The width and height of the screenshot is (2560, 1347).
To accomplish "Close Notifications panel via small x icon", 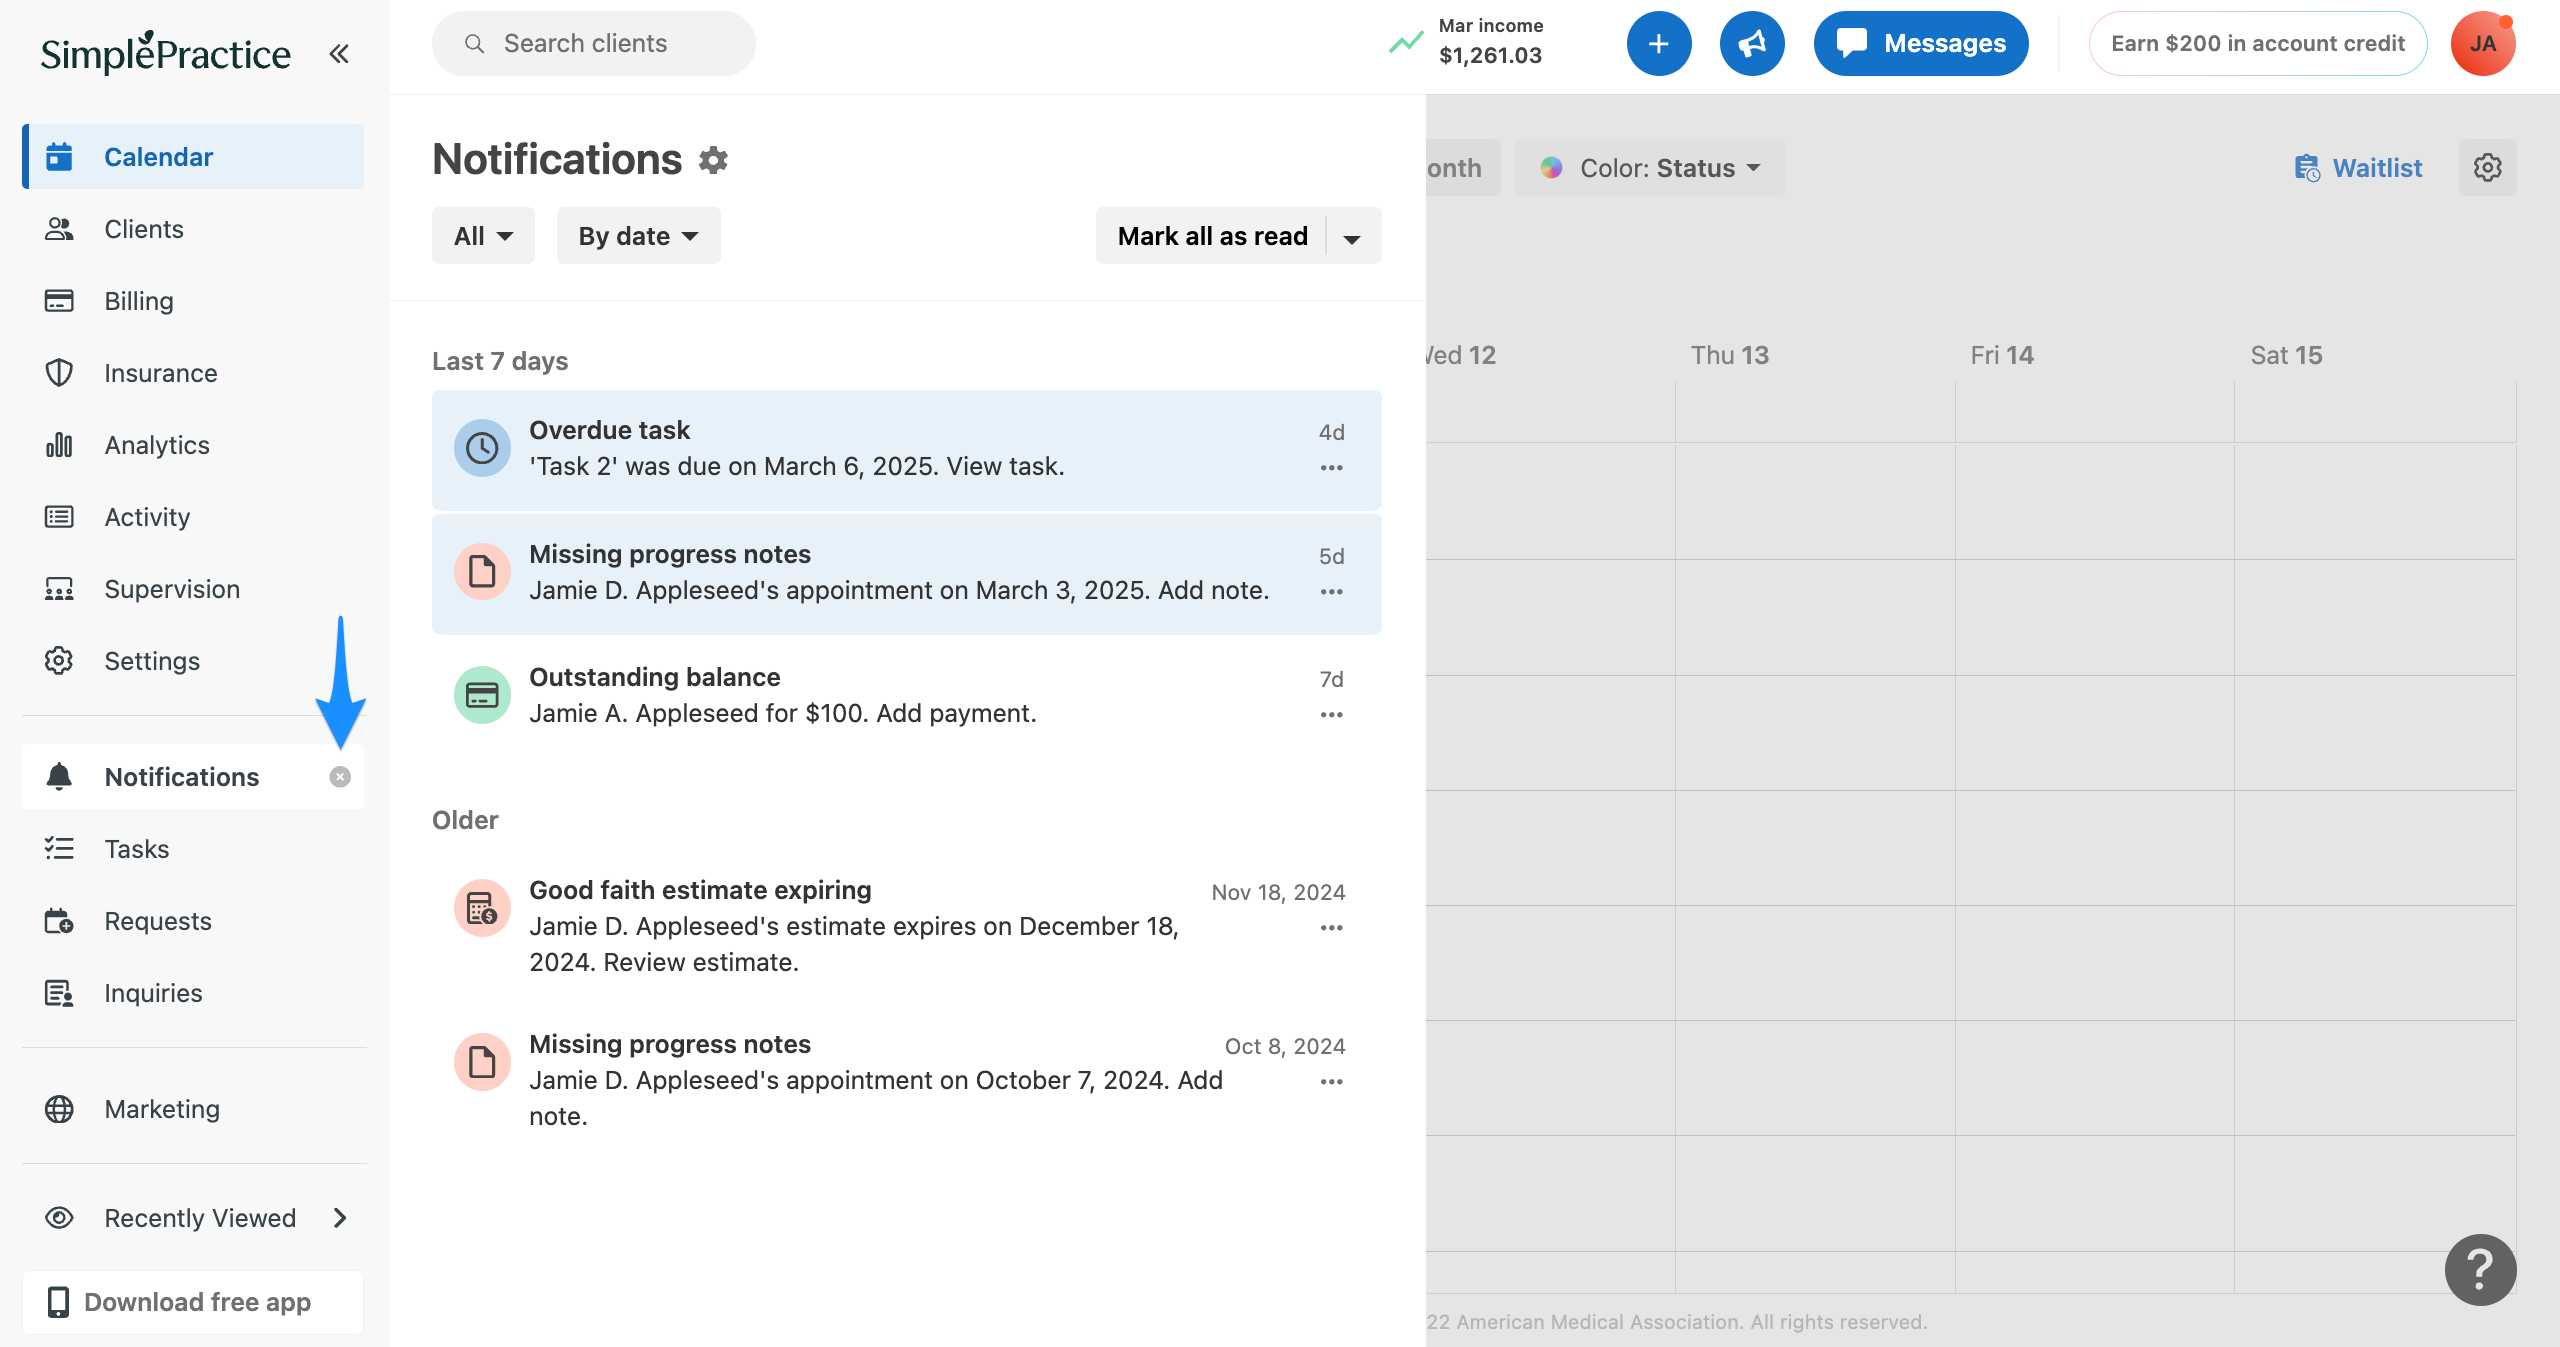I will [x=340, y=777].
